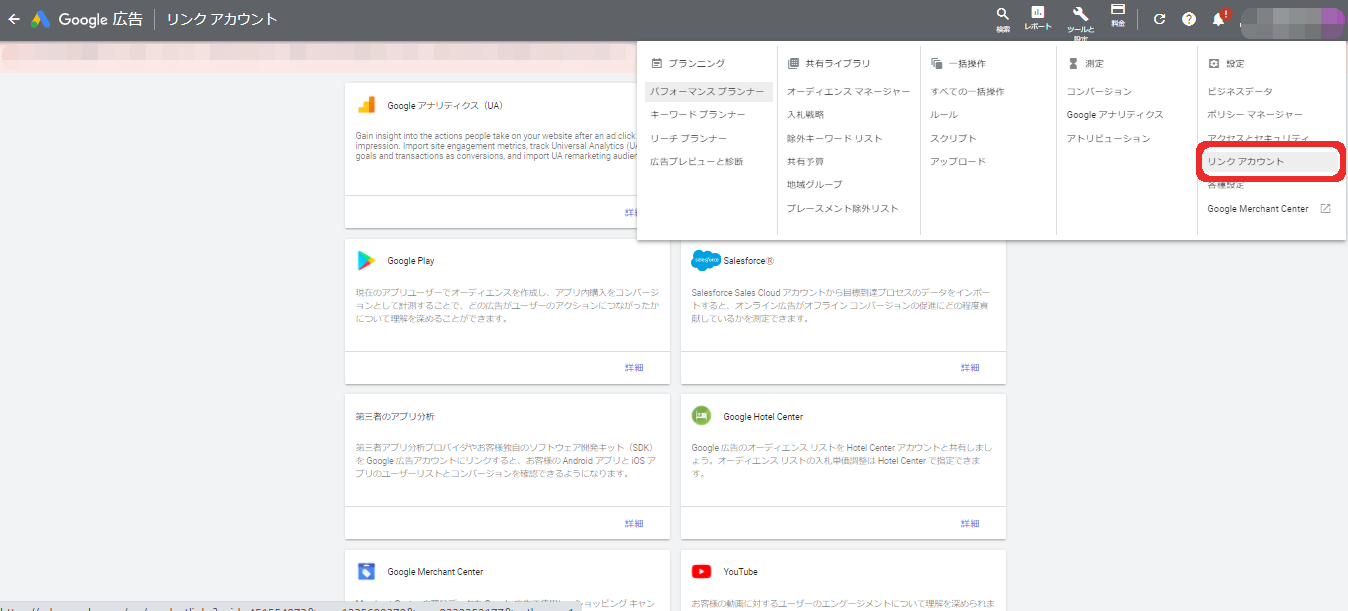Click 詳細 link on Google Hotel Center card
Screen dimensions: 1348x611
[970, 523]
